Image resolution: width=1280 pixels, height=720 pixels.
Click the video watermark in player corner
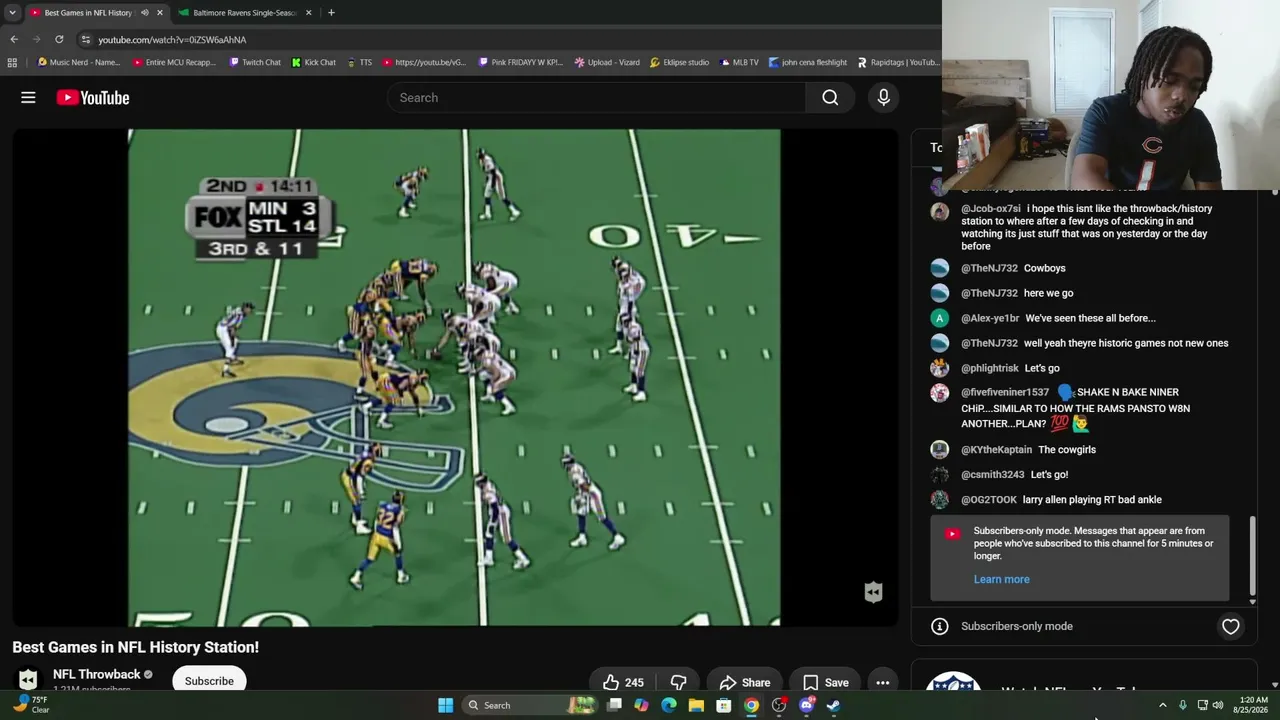(873, 592)
